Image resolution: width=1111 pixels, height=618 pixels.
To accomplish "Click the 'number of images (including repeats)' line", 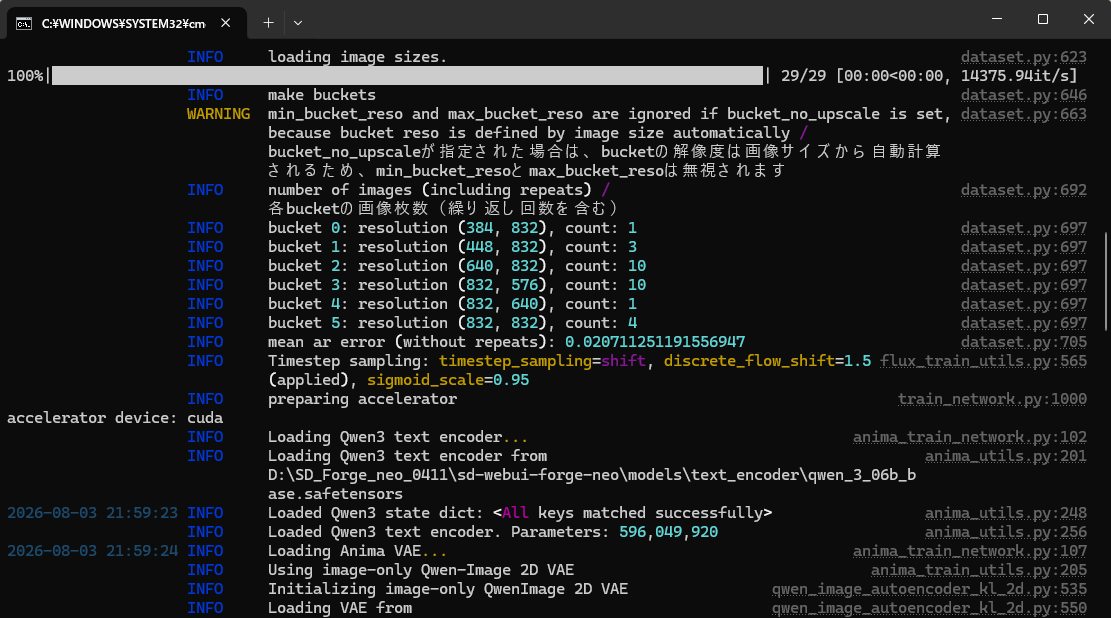I will pos(439,190).
